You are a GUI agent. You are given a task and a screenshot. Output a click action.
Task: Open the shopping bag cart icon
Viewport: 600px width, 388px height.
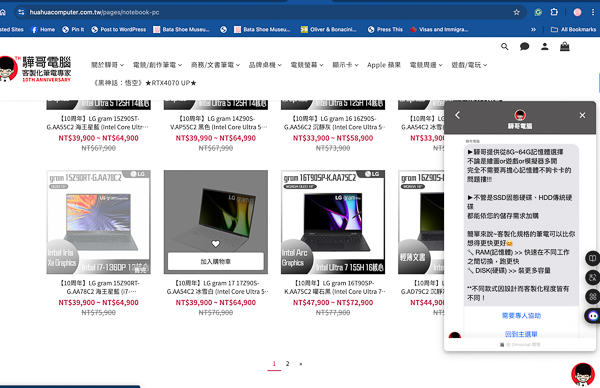coord(565,47)
